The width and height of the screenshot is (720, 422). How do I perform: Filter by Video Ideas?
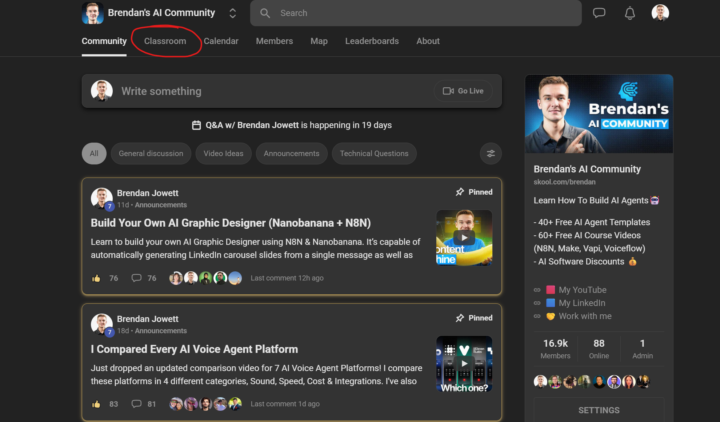[223, 153]
